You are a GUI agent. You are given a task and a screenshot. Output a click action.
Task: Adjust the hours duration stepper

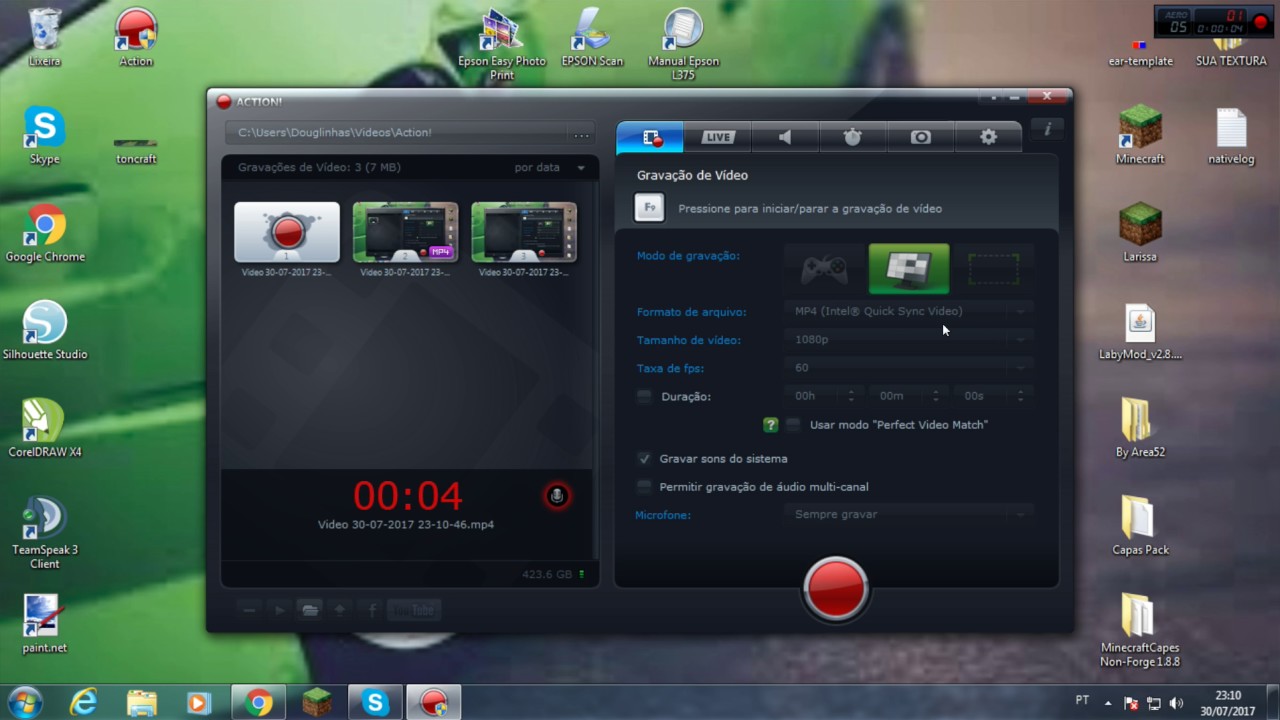[x=851, y=396]
